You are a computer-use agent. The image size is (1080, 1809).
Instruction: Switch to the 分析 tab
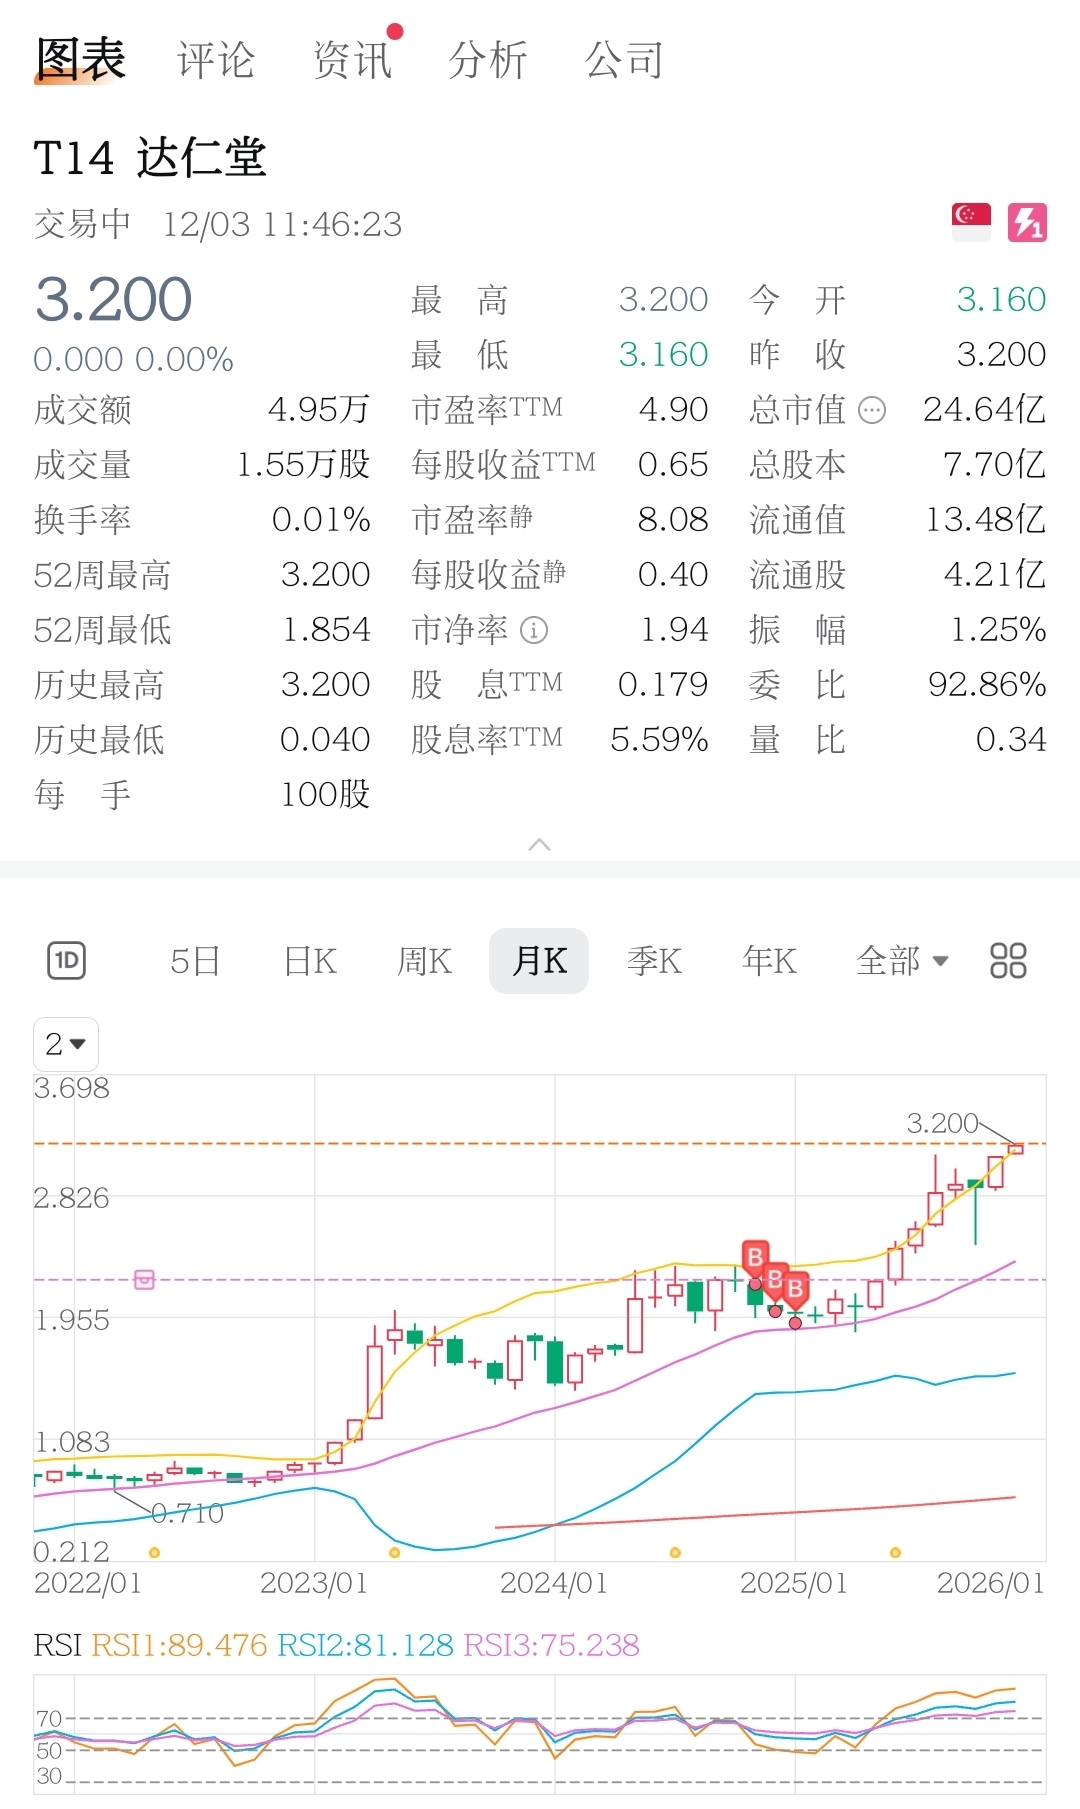pos(488,60)
